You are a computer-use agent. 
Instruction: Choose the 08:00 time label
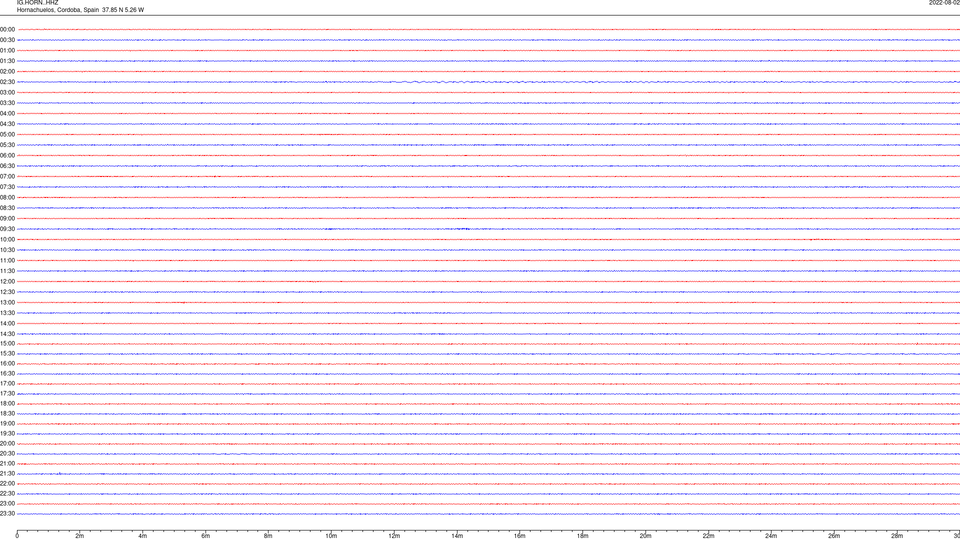click(x=7, y=197)
